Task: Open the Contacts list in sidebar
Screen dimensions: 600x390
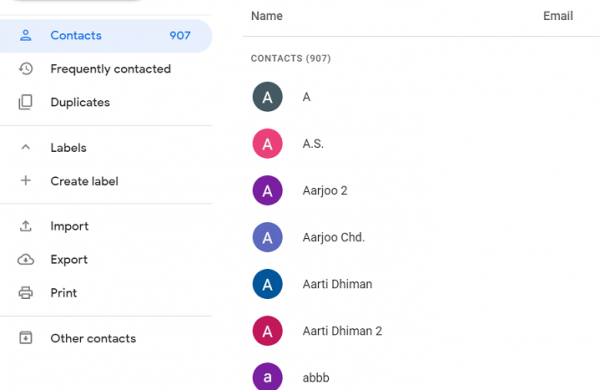Action: (105, 36)
